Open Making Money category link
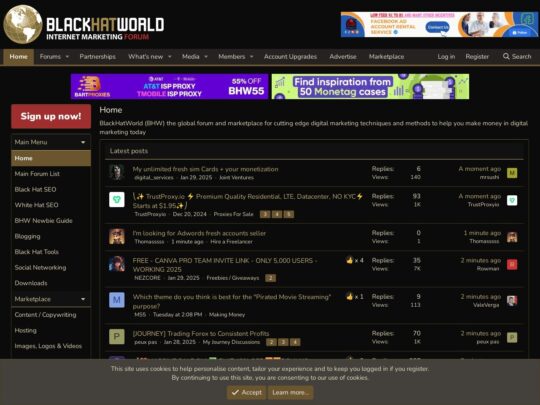The width and height of the screenshot is (540, 405). [227, 315]
